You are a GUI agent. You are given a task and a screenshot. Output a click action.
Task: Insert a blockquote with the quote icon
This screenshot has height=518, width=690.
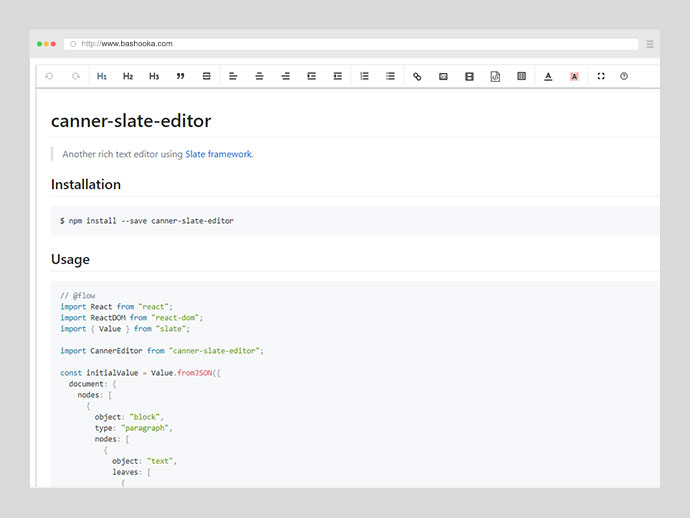[180, 76]
